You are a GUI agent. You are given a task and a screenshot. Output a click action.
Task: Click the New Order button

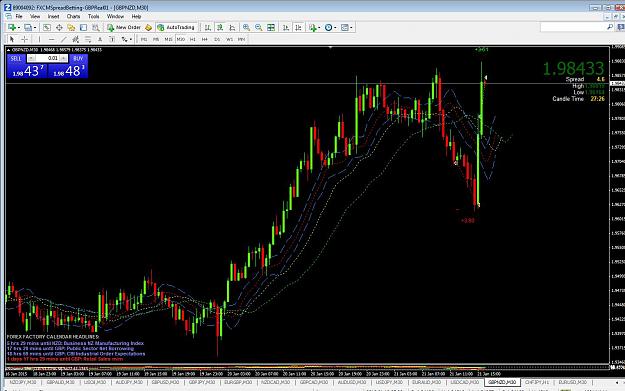[124, 28]
